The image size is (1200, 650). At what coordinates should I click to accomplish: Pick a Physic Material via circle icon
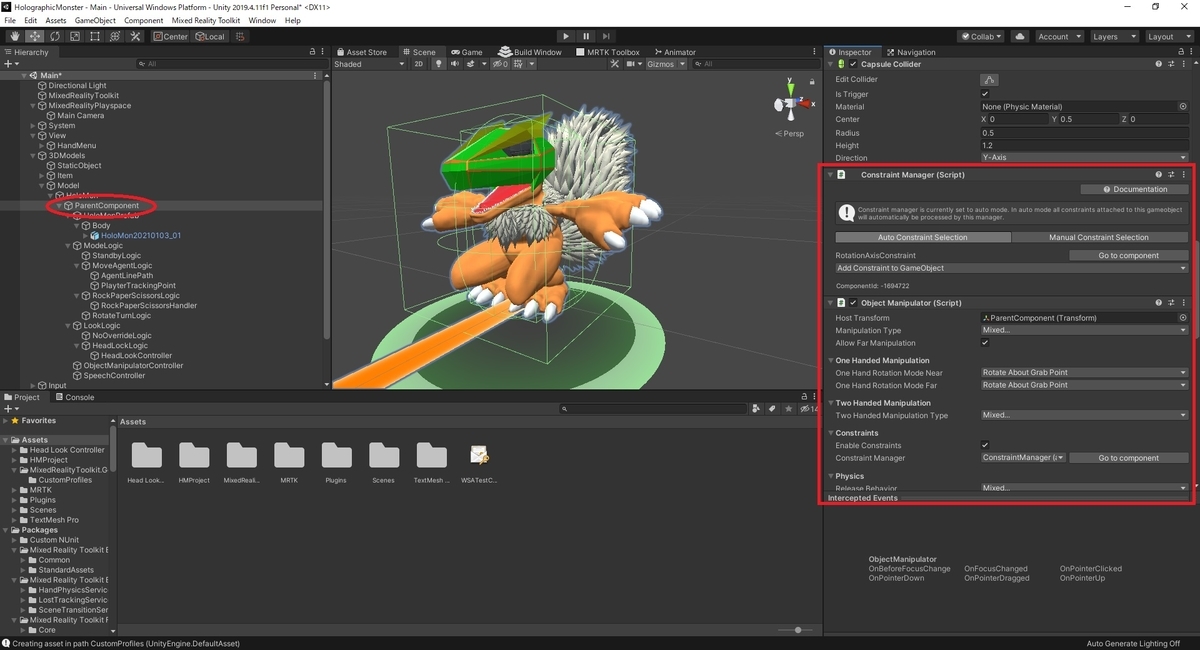point(1183,106)
